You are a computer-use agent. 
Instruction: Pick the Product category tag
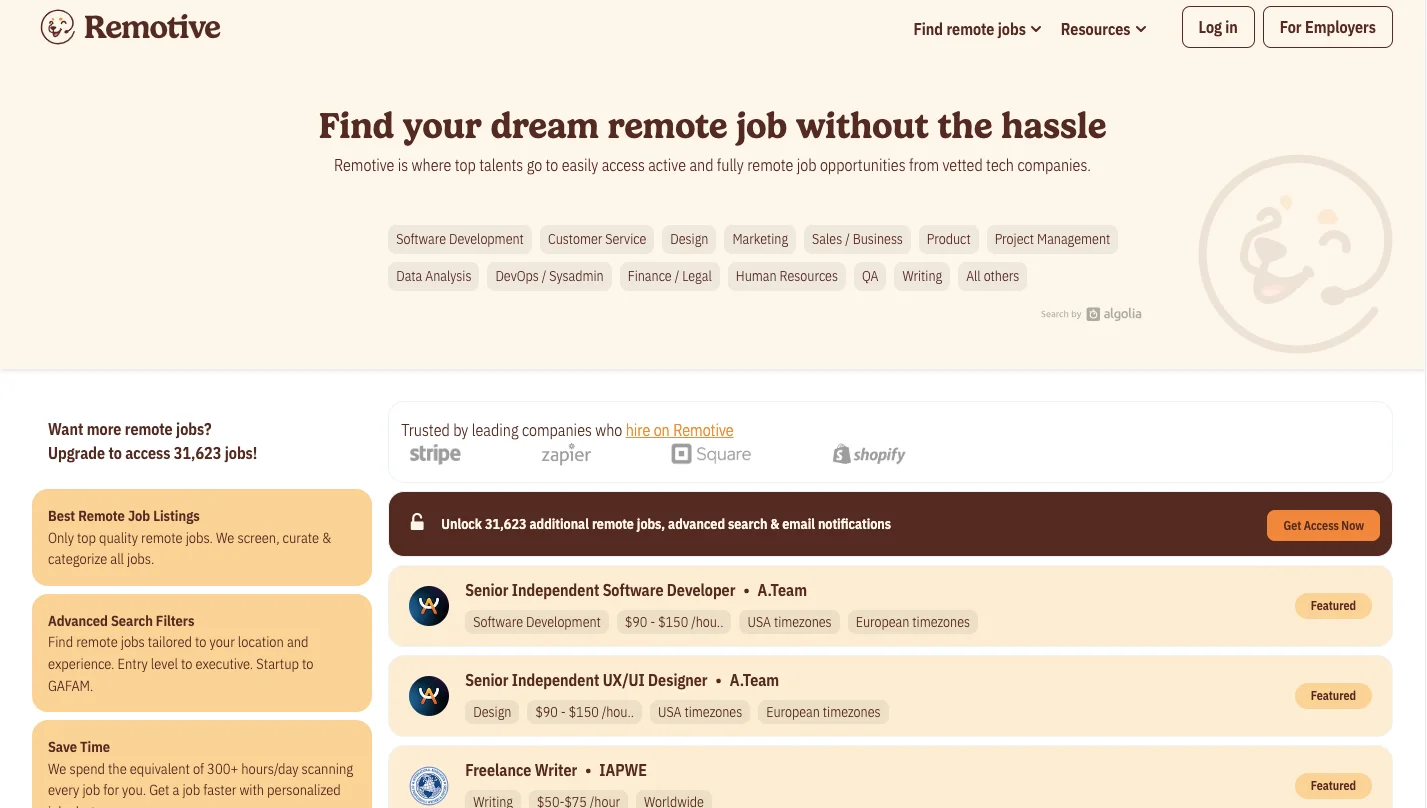(x=948, y=239)
